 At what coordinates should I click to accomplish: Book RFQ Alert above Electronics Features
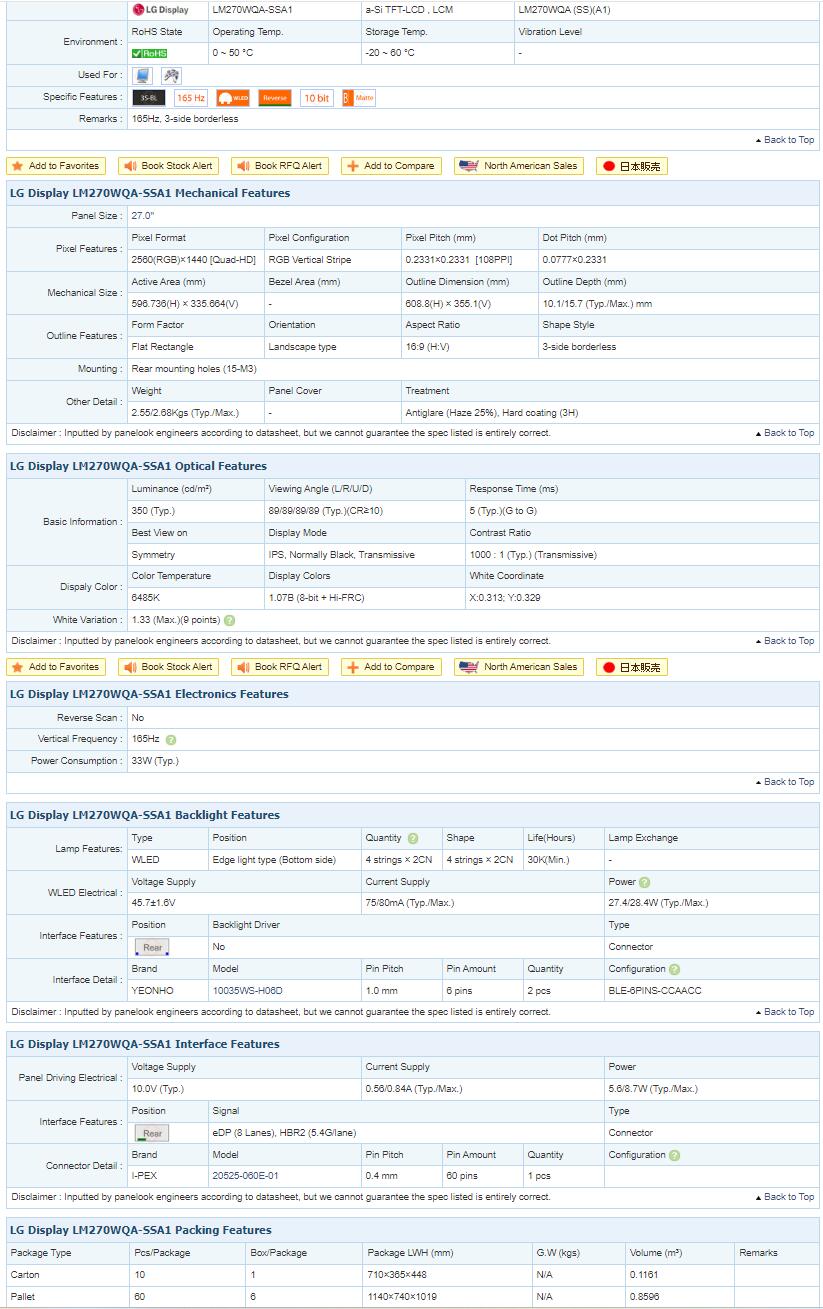(279, 667)
